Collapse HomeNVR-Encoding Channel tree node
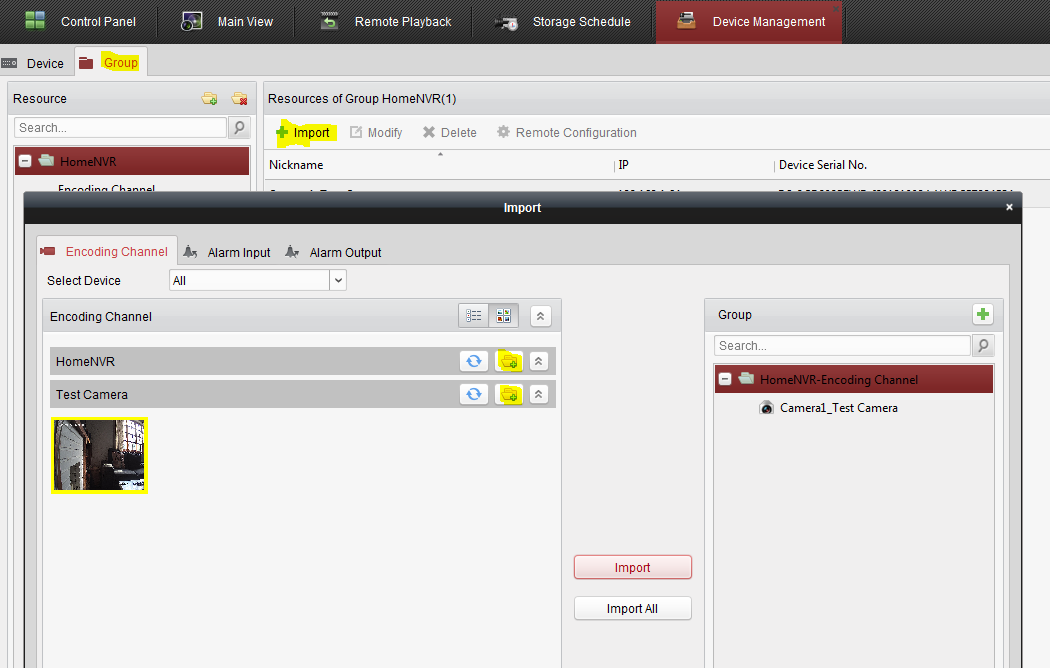 pos(725,380)
